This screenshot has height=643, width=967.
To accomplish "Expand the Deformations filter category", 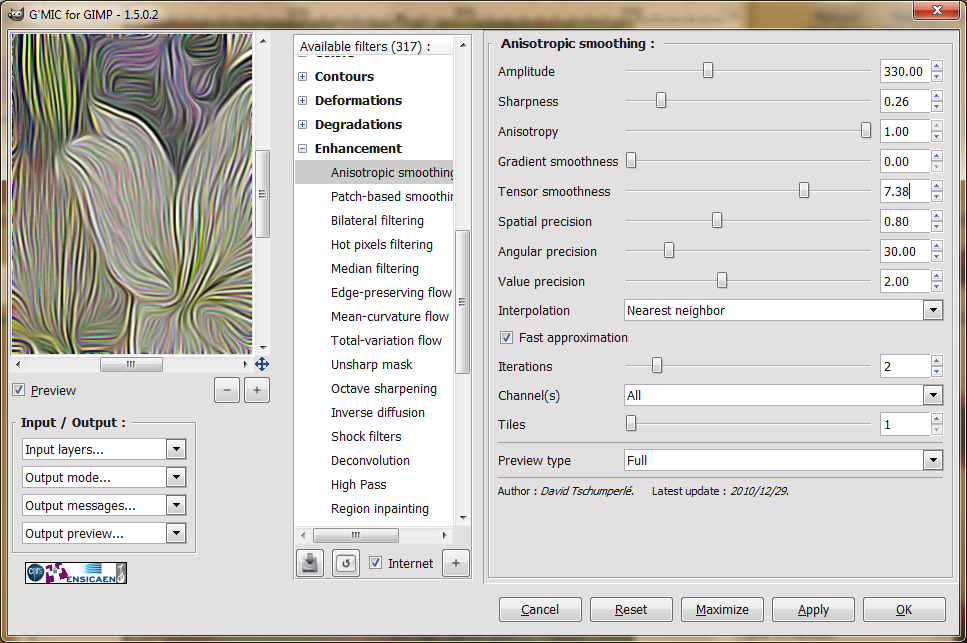I will 302,100.
